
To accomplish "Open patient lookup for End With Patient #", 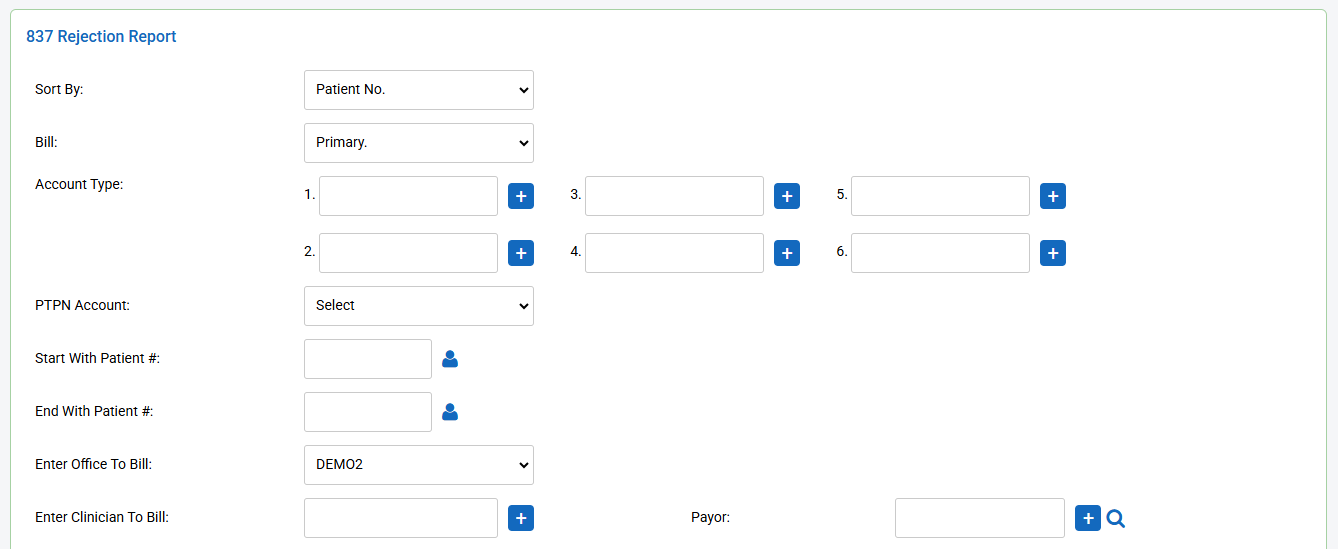I will click(450, 412).
